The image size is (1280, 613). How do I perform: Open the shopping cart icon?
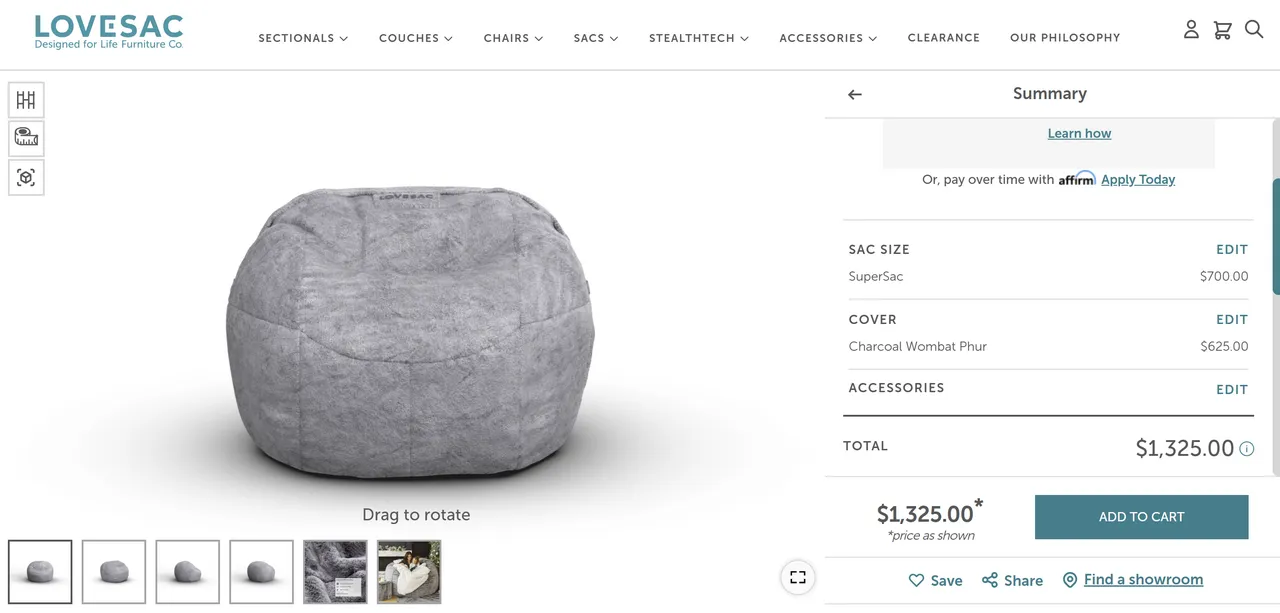click(1222, 30)
